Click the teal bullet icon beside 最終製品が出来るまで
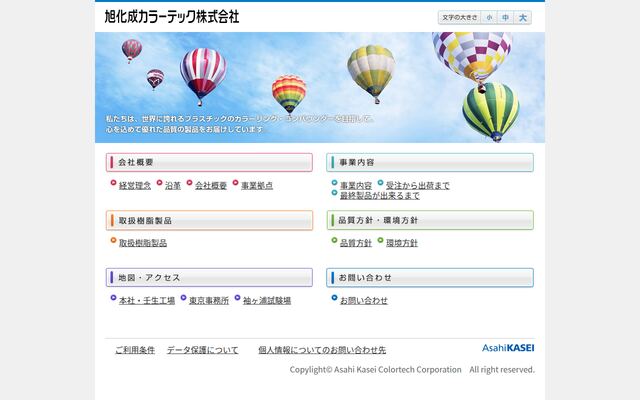The height and width of the screenshot is (400, 640). [334, 193]
